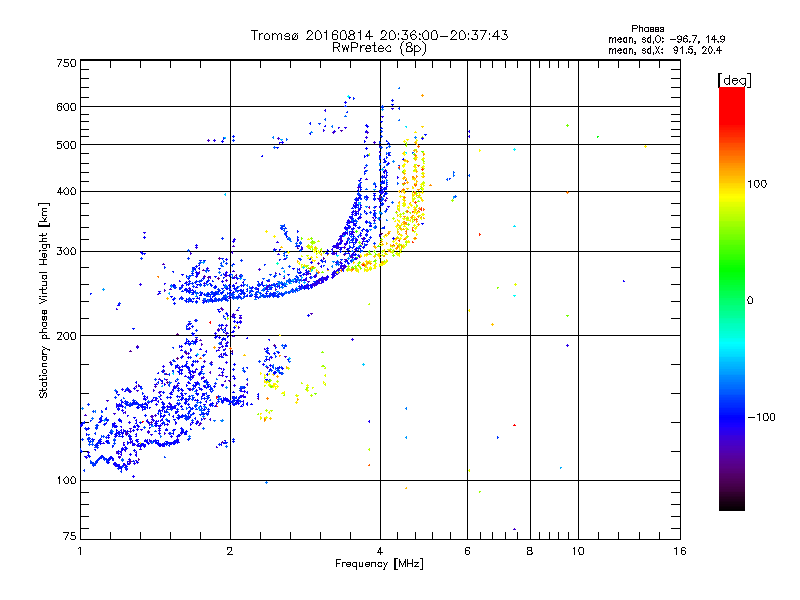800x600 pixels.
Task: Click the colorbar tick label '-100'
Action: [x=762, y=417]
